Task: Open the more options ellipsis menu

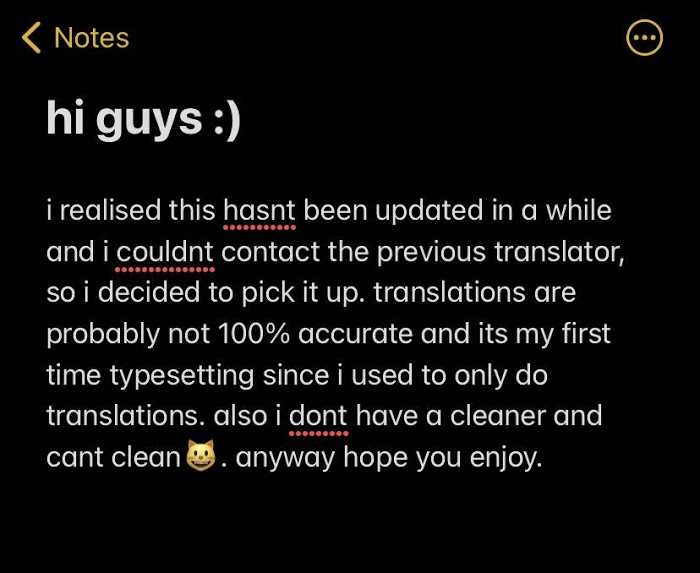Action: coord(644,38)
